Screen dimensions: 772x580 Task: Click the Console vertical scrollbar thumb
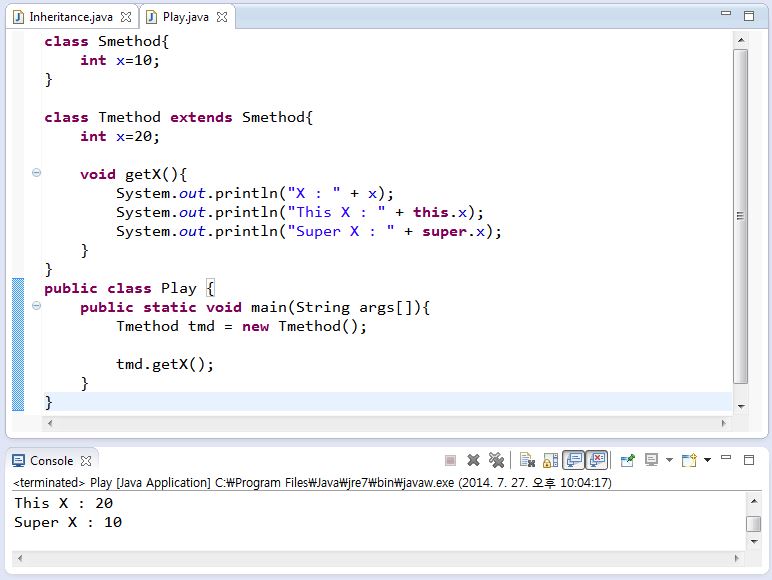754,523
